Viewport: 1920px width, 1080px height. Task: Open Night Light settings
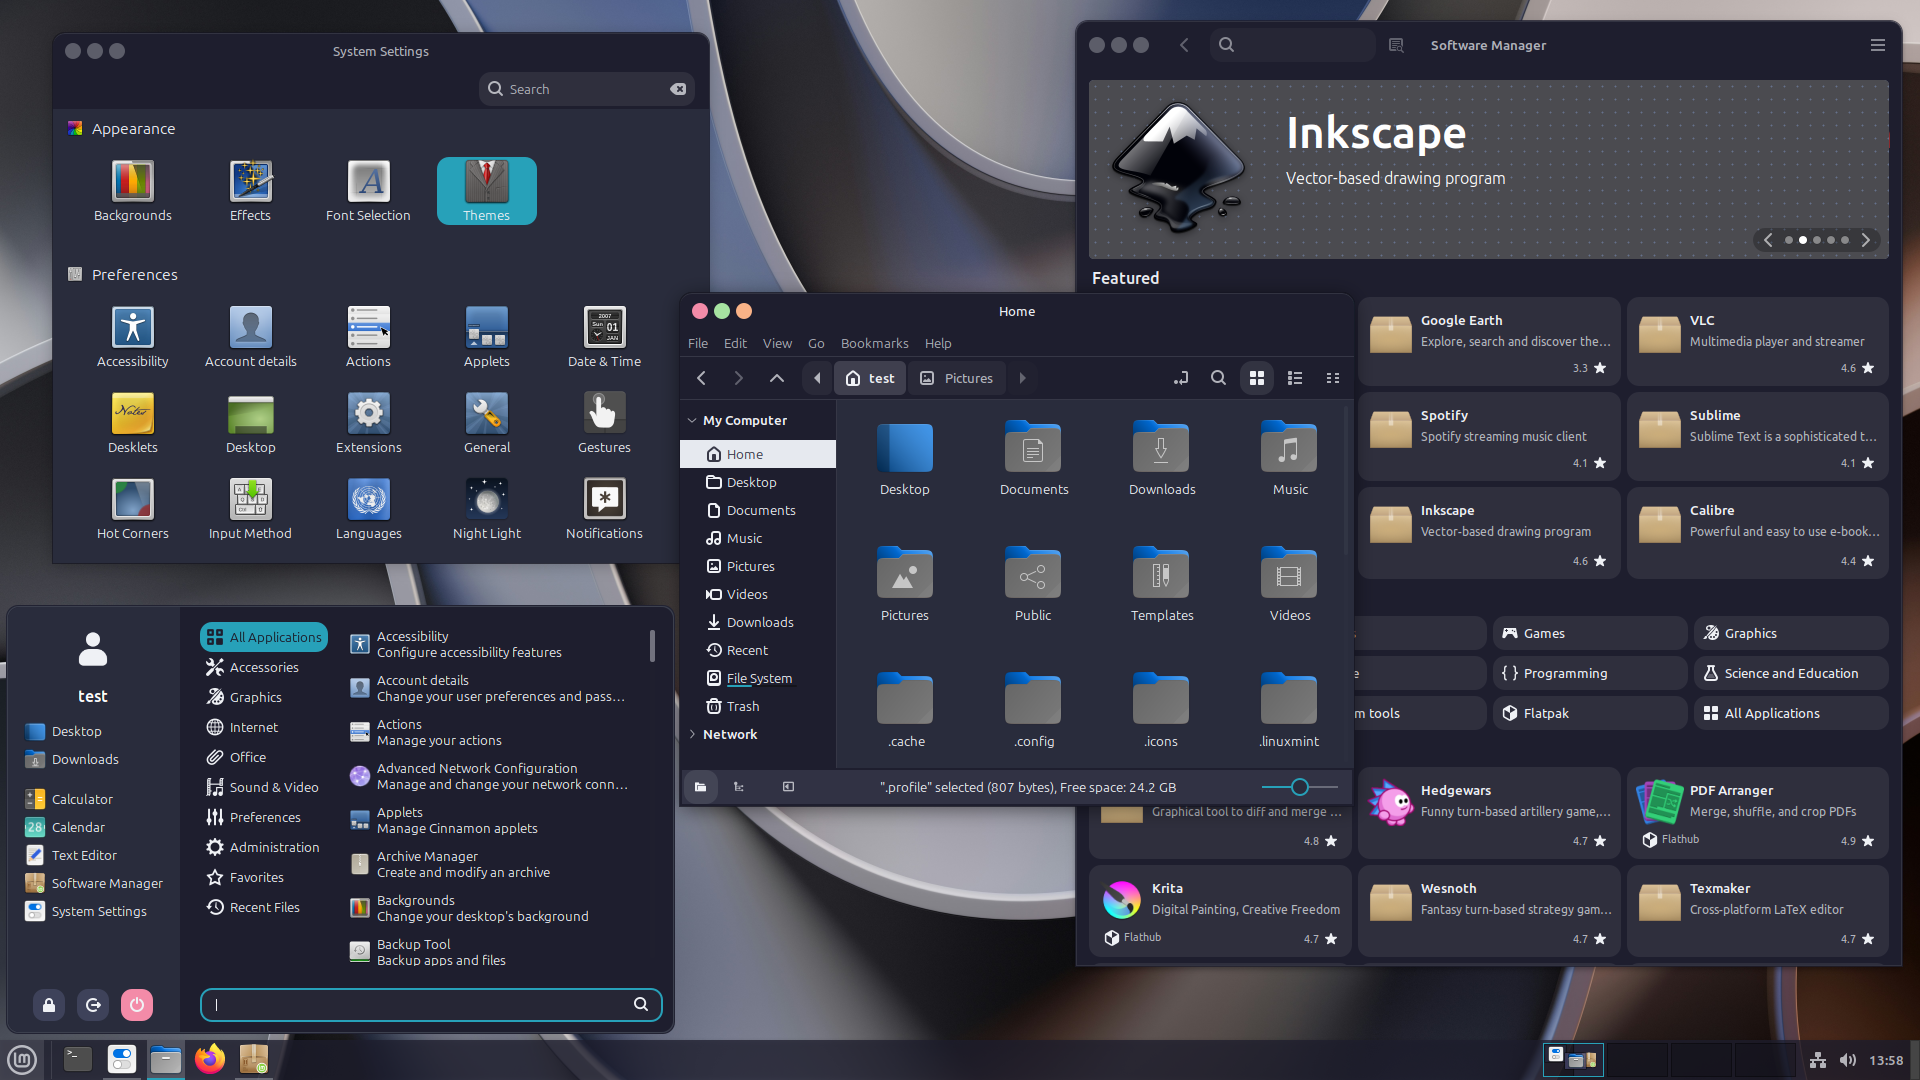click(486, 509)
